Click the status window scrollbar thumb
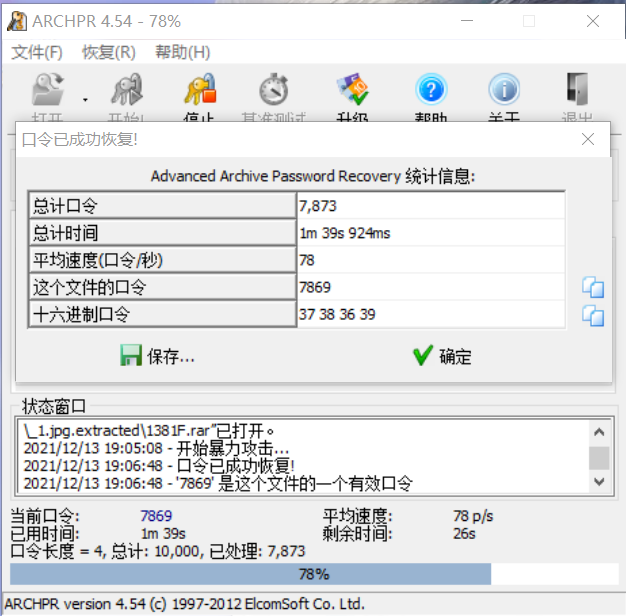 (599, 458)
